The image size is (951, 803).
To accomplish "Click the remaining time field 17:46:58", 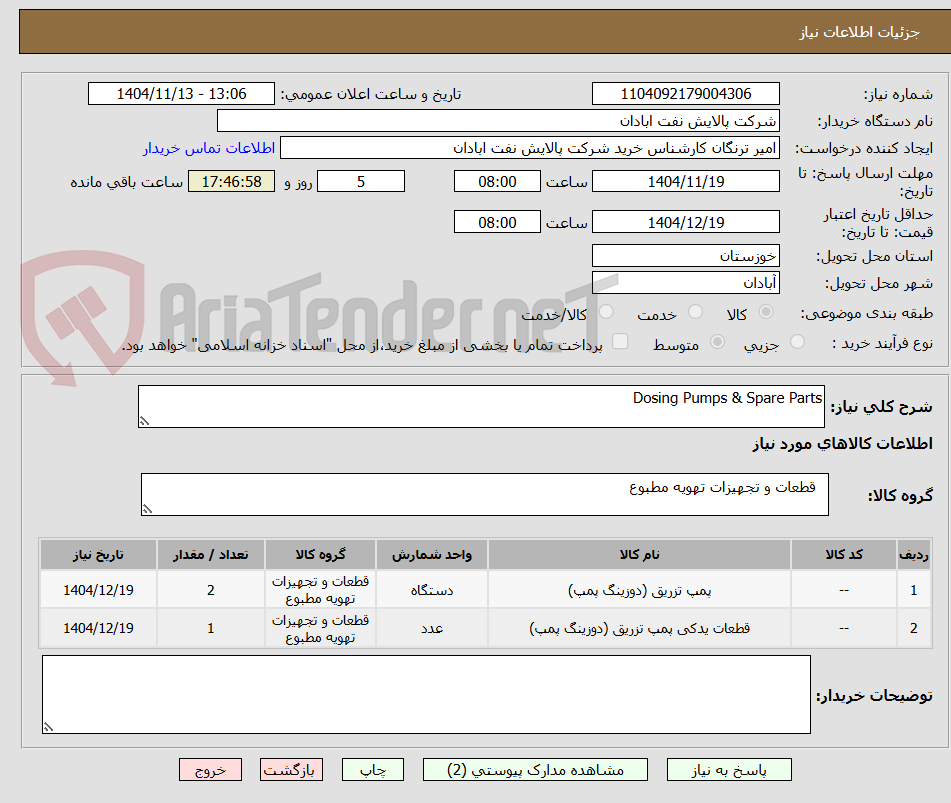I will (x=231, y=181).
